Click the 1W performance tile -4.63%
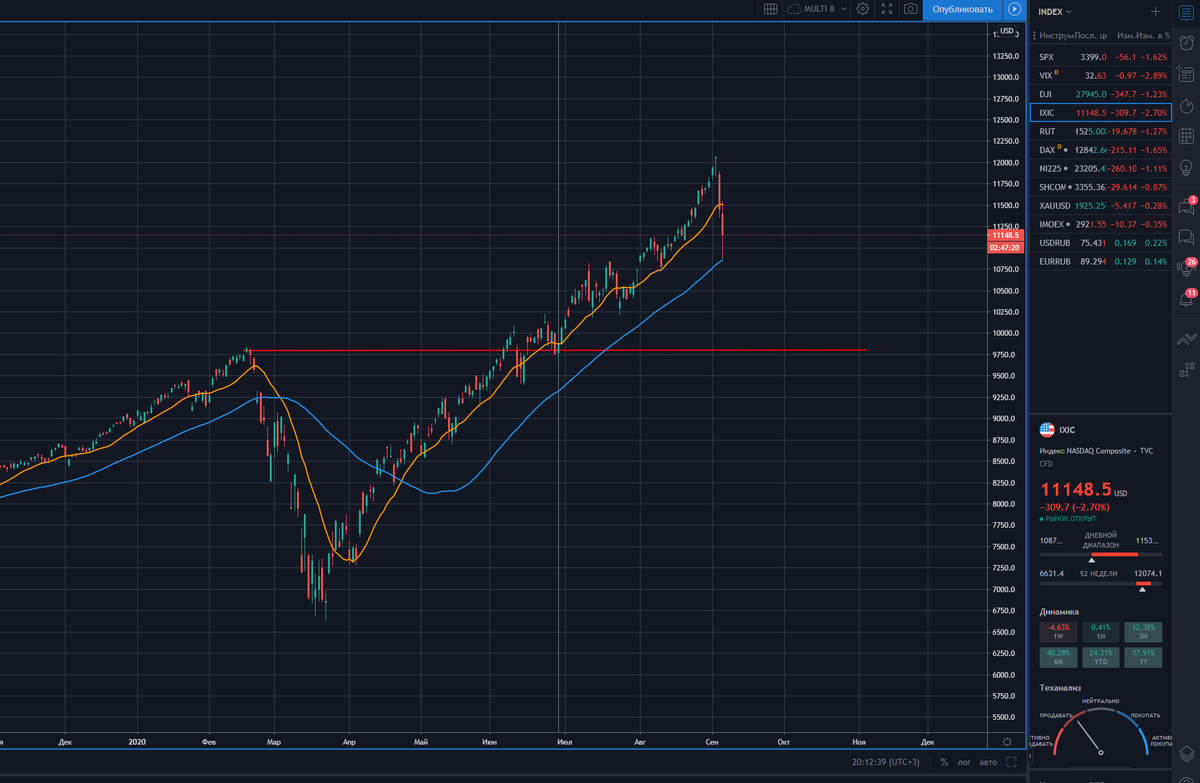Screen dimensions: 1200x783 click(1057, 632)
